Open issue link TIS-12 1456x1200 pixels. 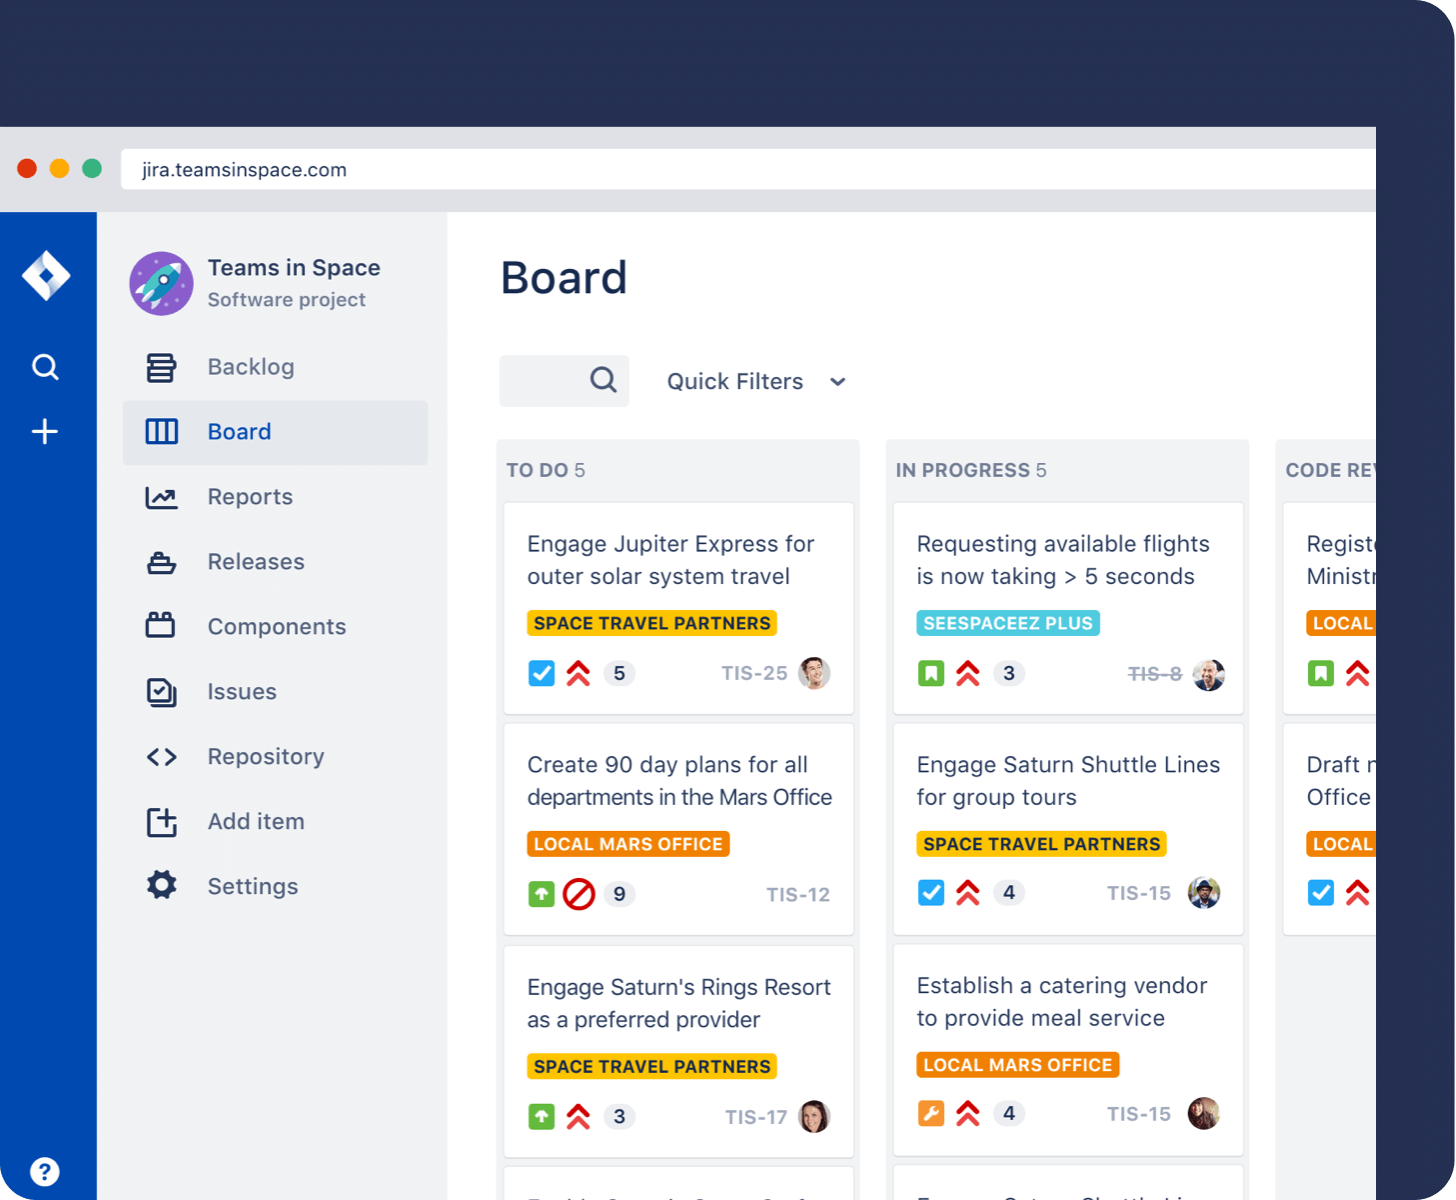[x=798, y=894]
